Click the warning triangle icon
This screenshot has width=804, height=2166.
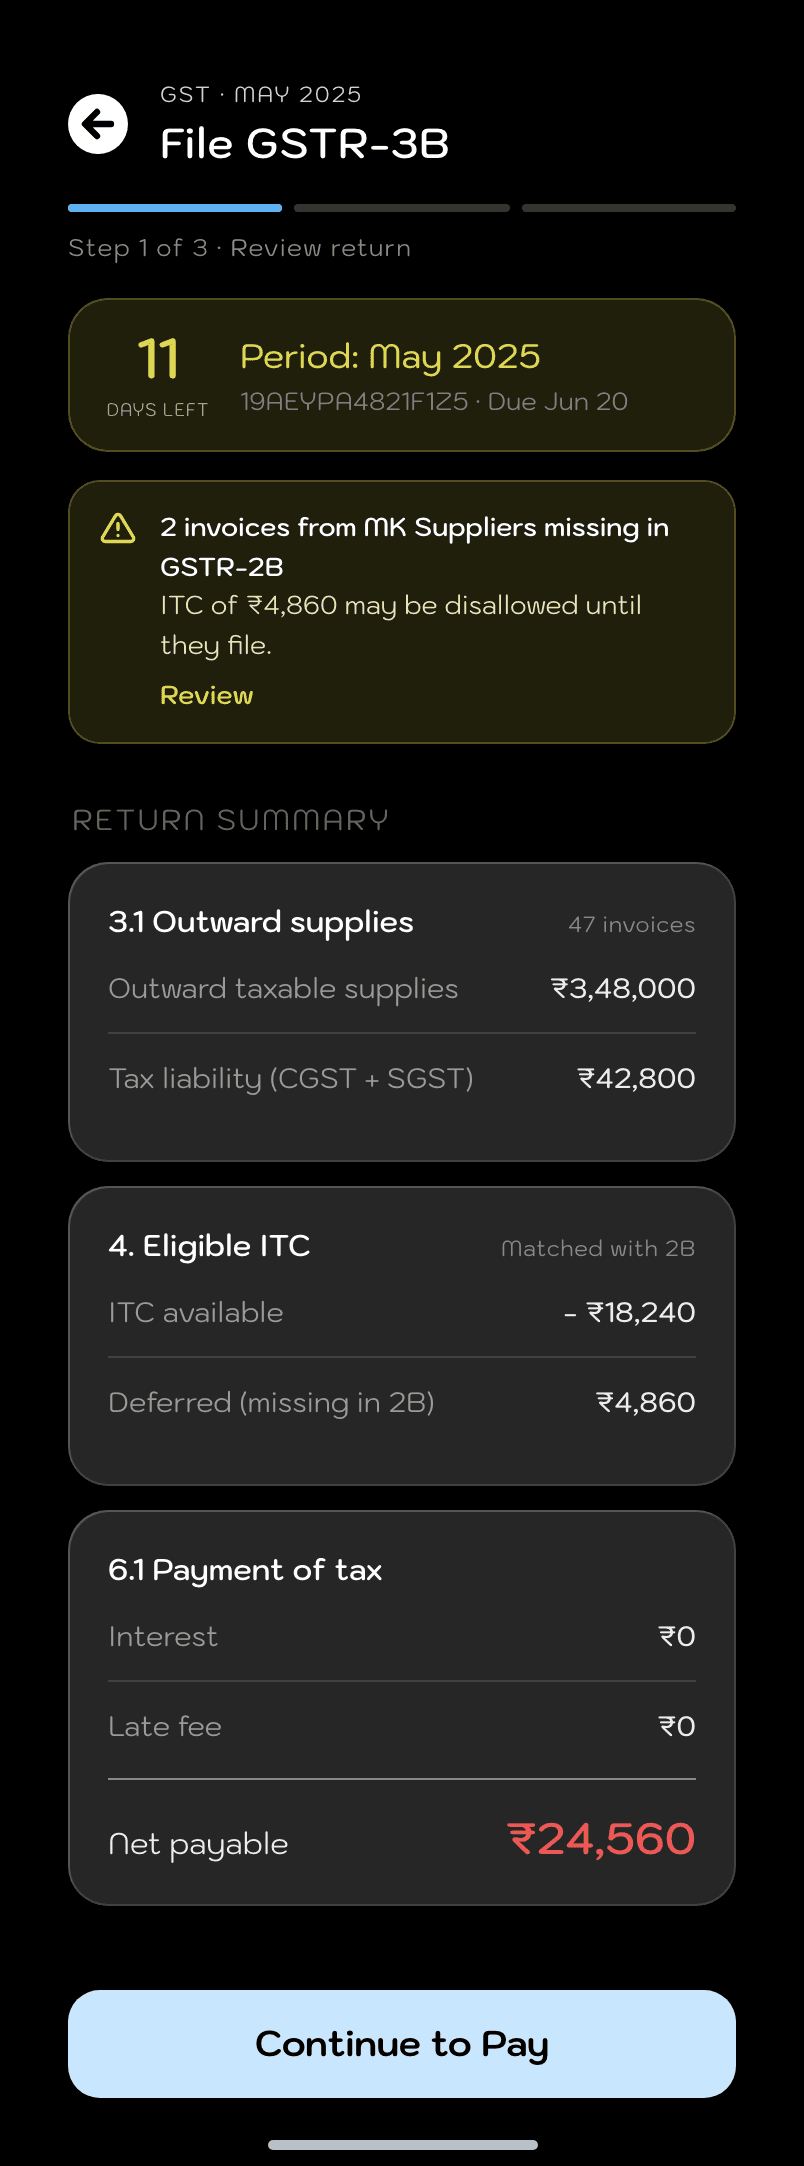(118, 528)
